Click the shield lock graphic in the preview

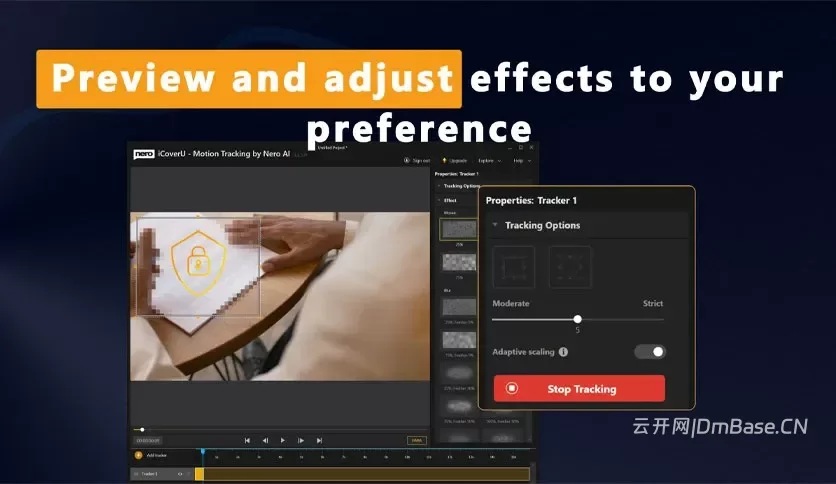[198, 263]
